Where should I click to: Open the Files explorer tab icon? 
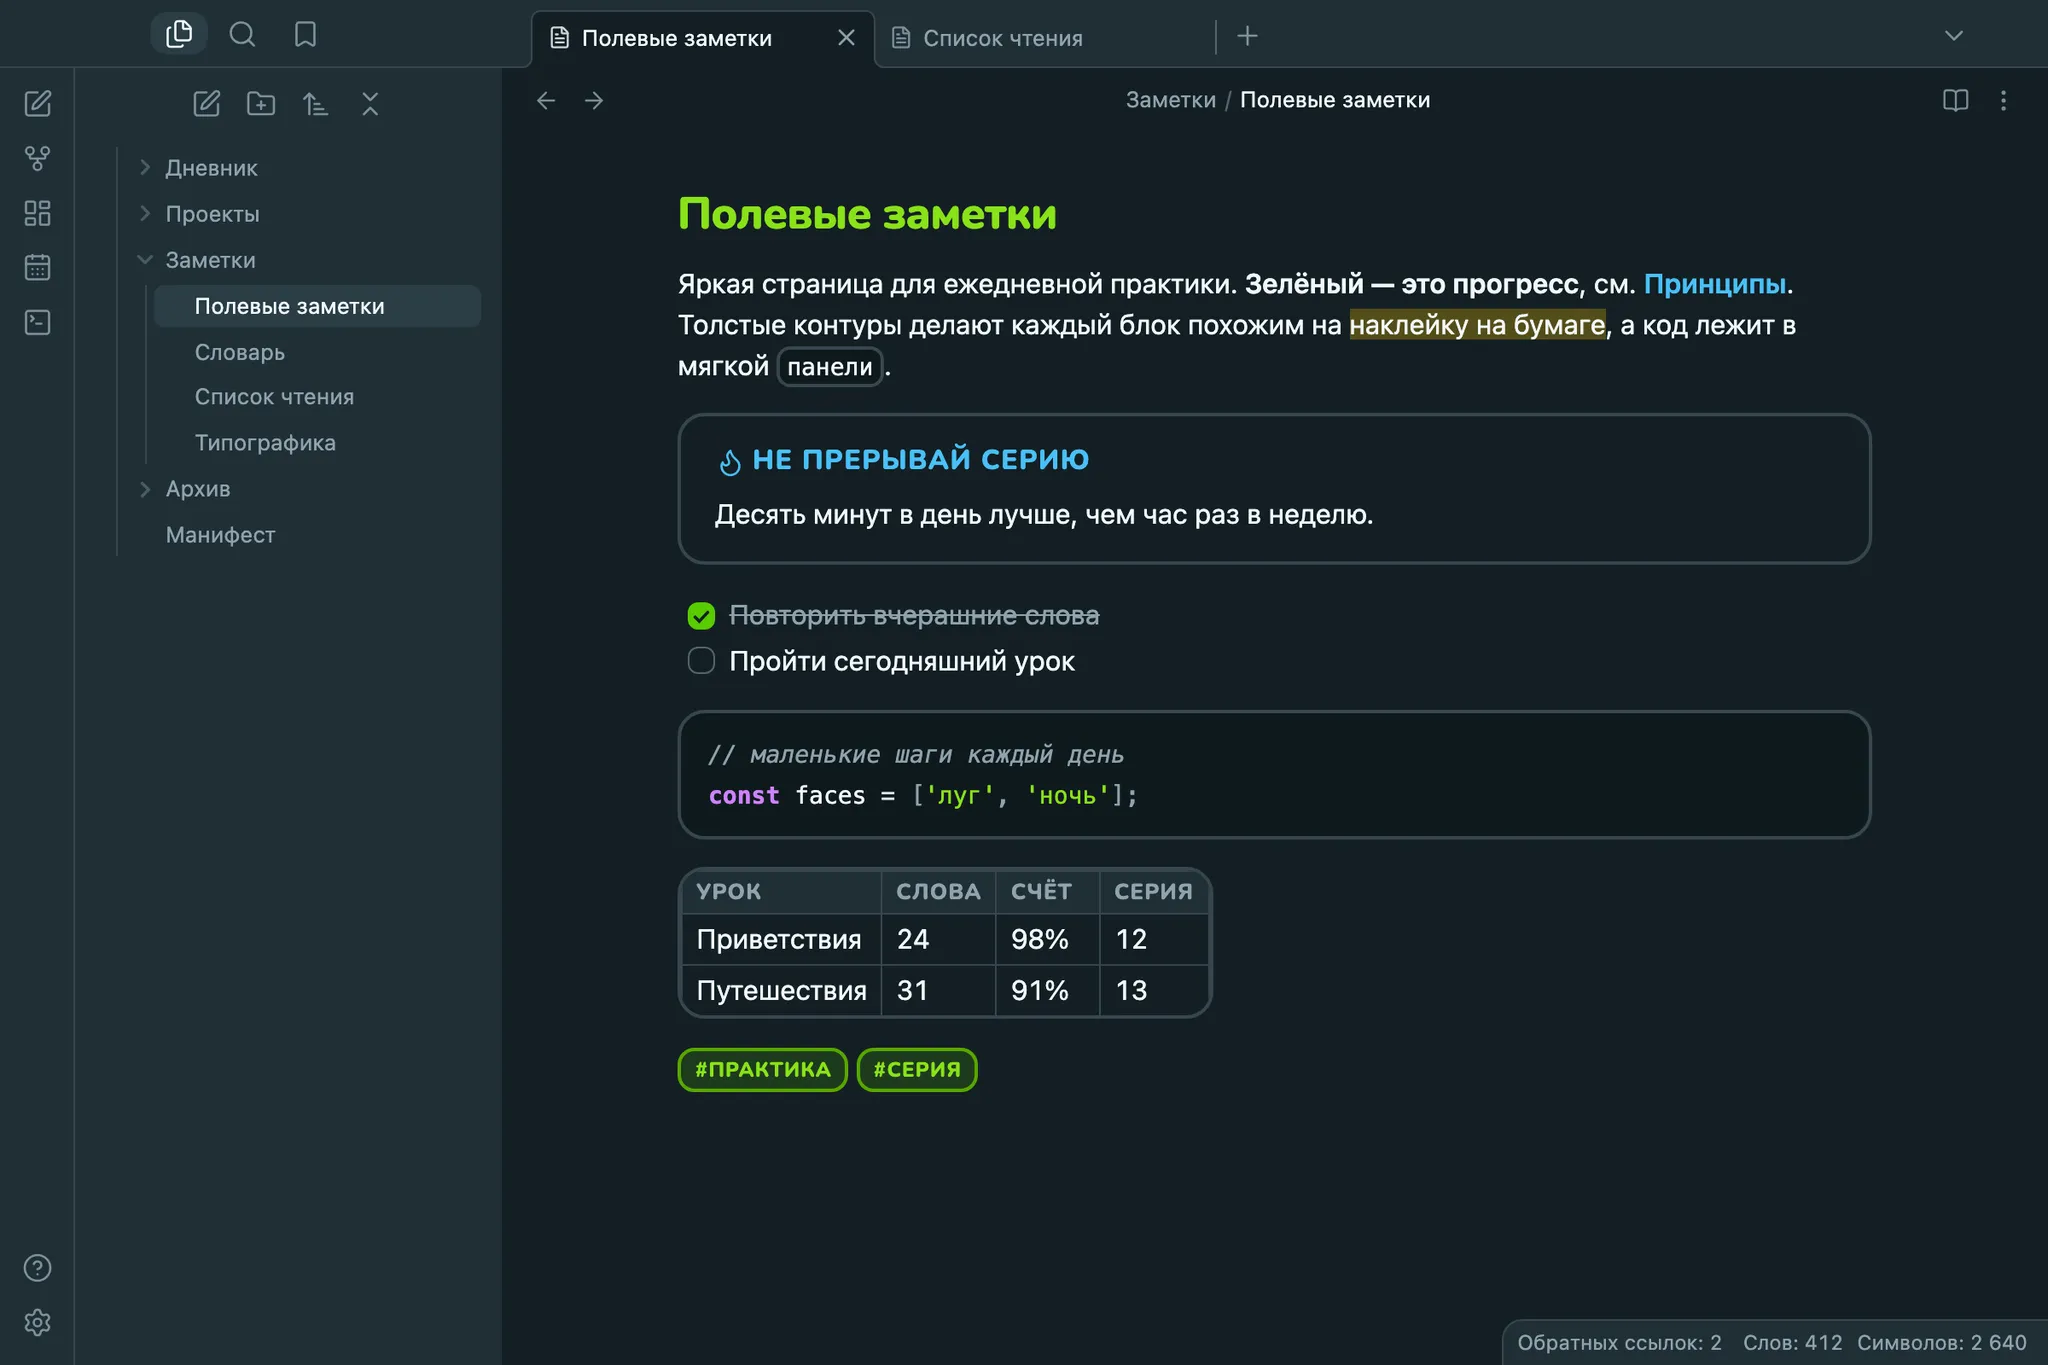[x=179, y=34]
